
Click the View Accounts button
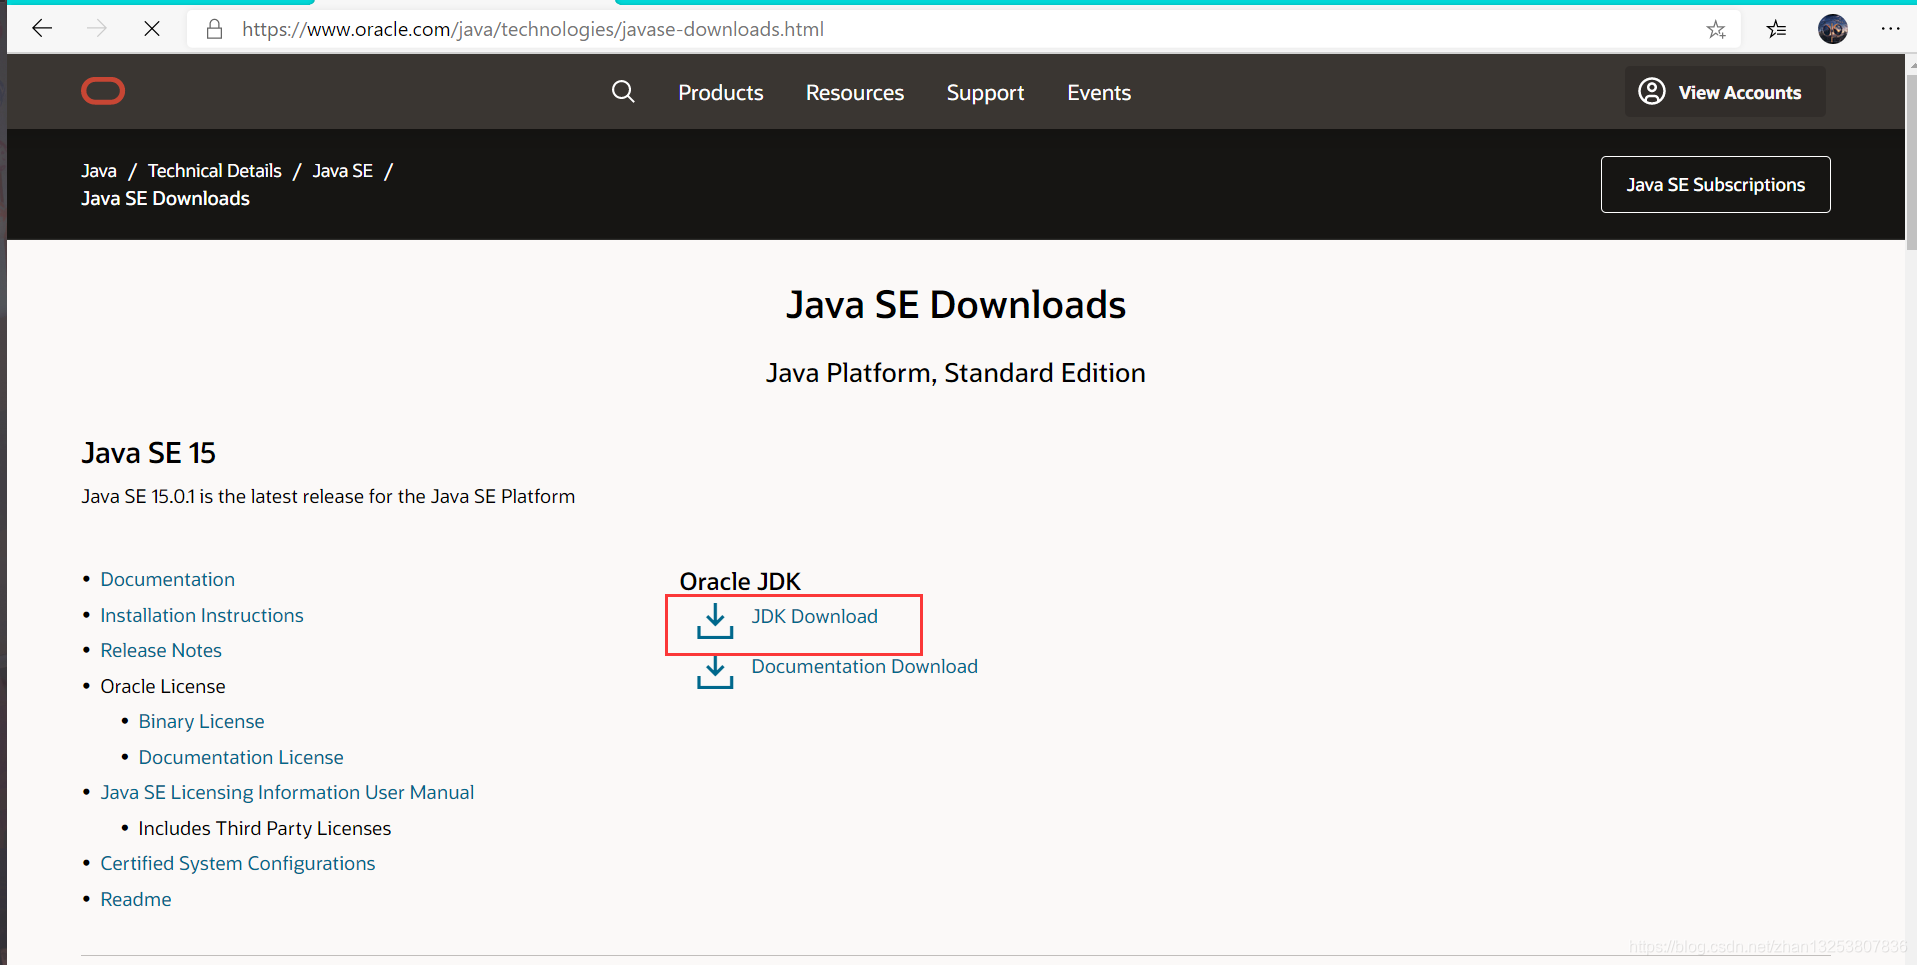[1725, 92]
